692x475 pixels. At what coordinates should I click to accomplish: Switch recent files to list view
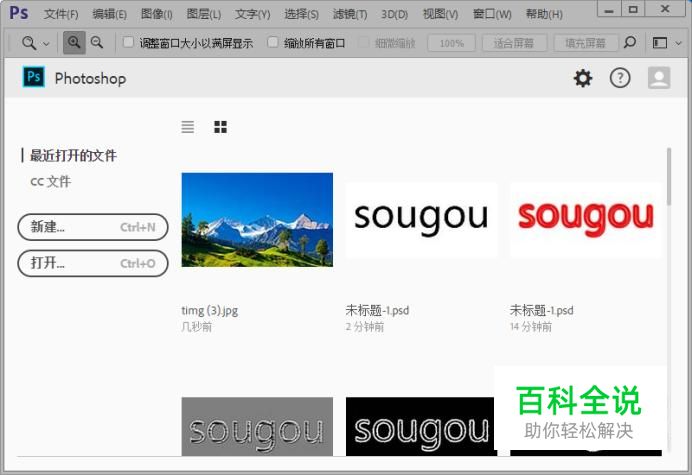pyautogui.click(x=188, y=127)
